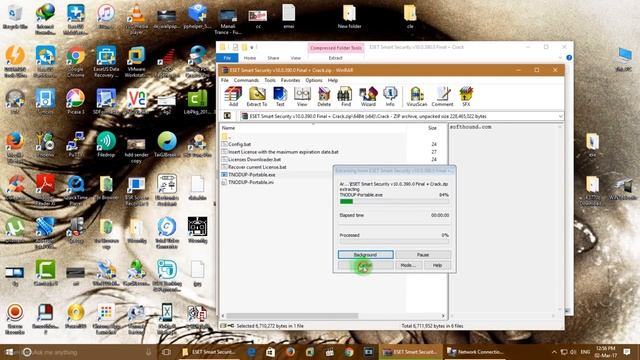Select the VNC desktop icon
The width and height of the screenshot is (640, 360).
click(x=136, y=101)
